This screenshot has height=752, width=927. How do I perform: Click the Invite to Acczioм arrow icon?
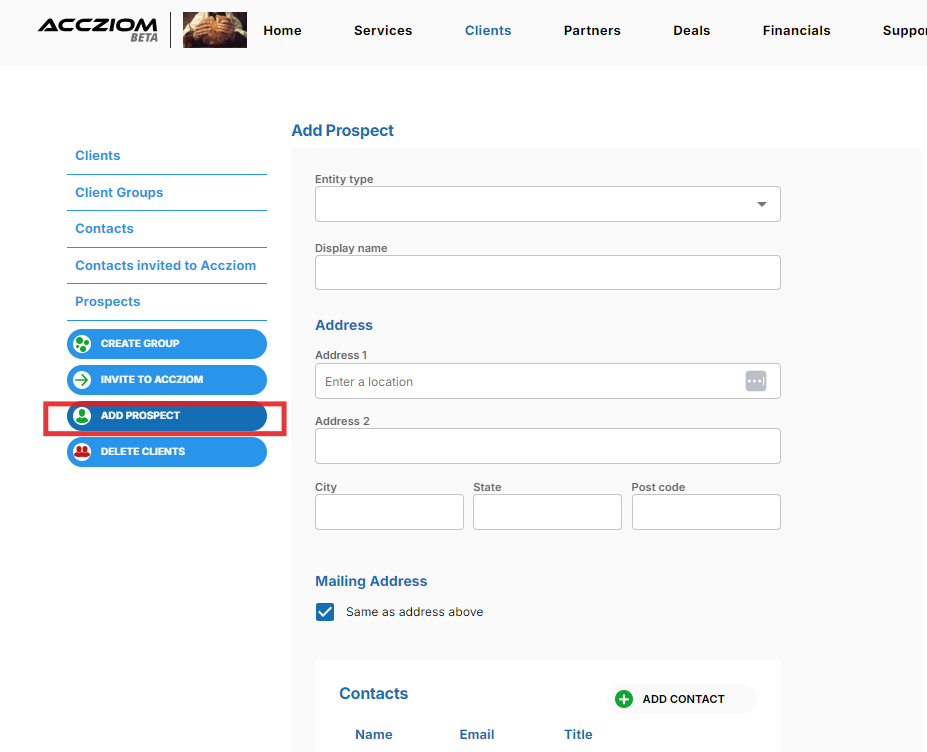tap(82, 380)
